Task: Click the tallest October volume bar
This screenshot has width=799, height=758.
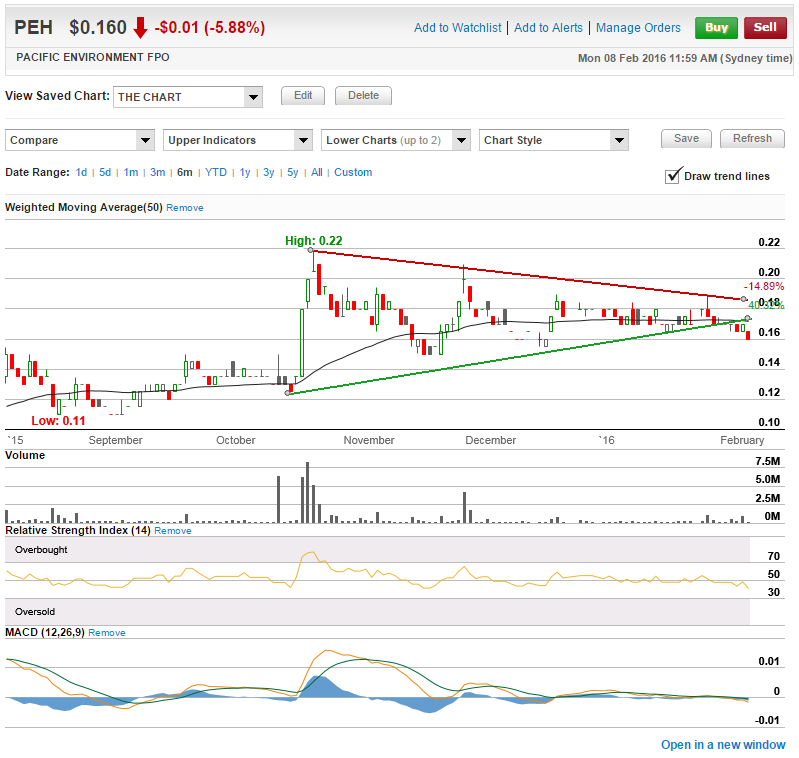Action: (307, 493)
